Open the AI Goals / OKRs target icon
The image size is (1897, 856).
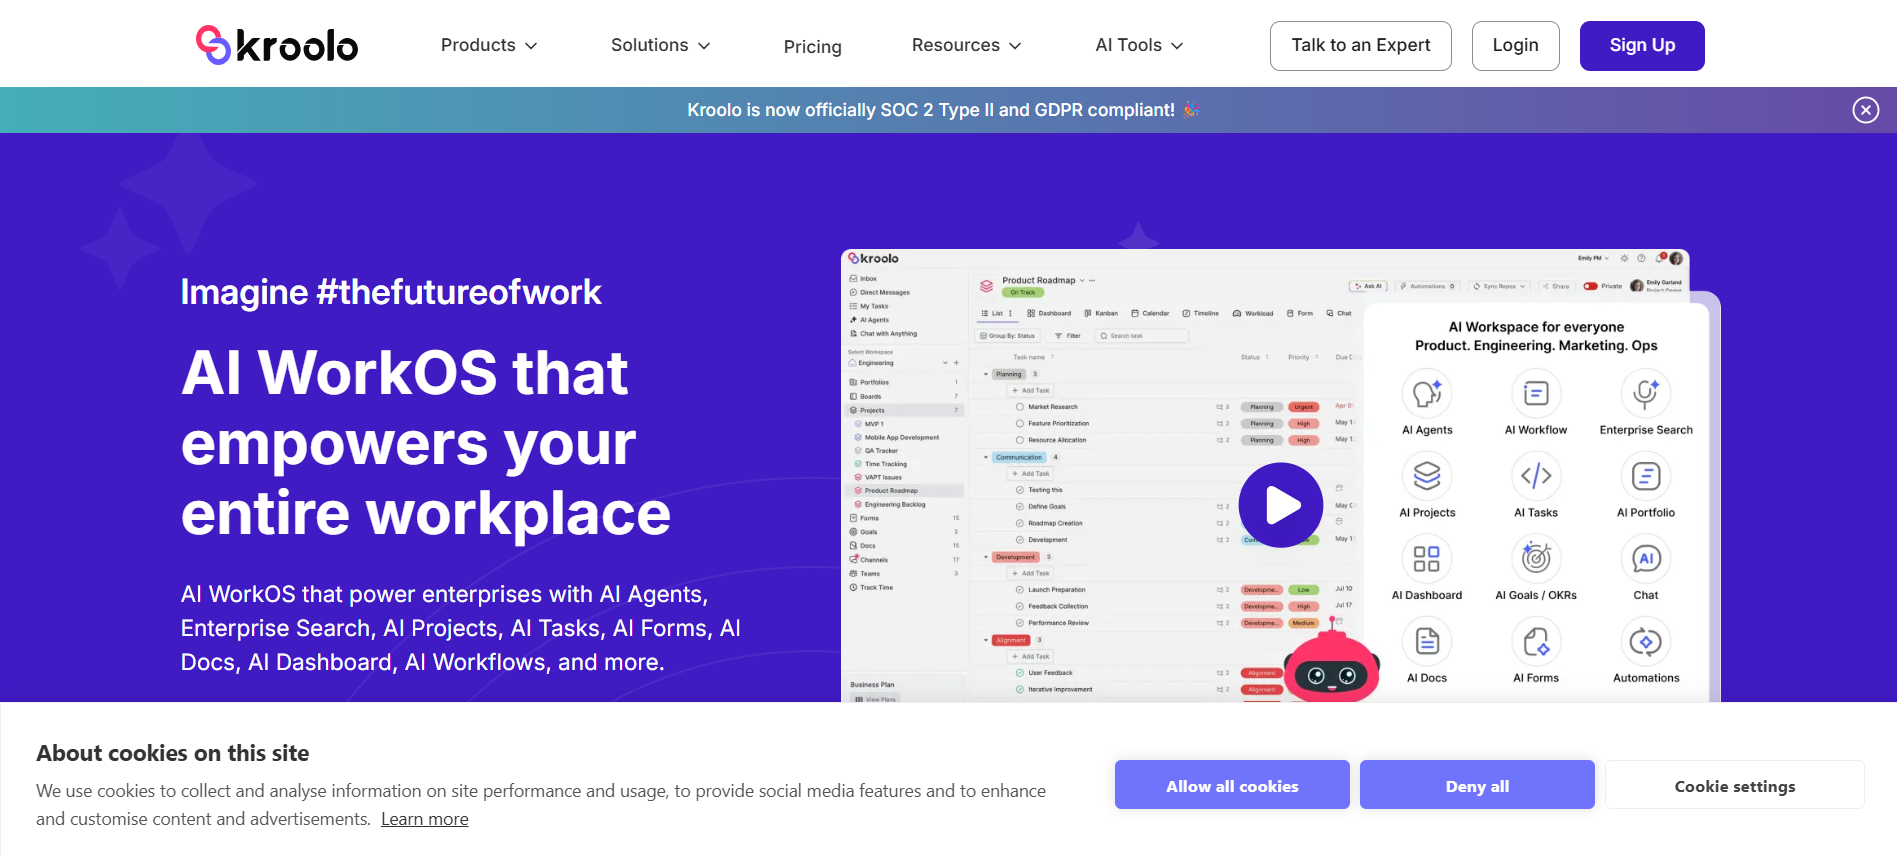tap(1536, 559)
